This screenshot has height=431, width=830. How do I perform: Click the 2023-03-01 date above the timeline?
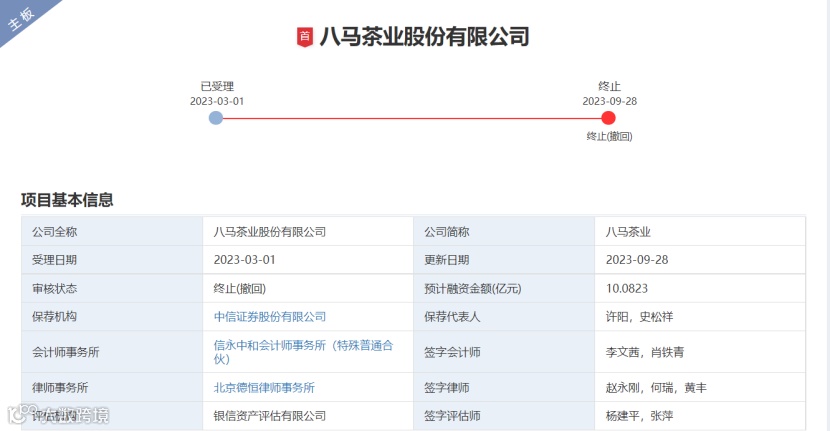pyautogui.click(x=217, y=101)
